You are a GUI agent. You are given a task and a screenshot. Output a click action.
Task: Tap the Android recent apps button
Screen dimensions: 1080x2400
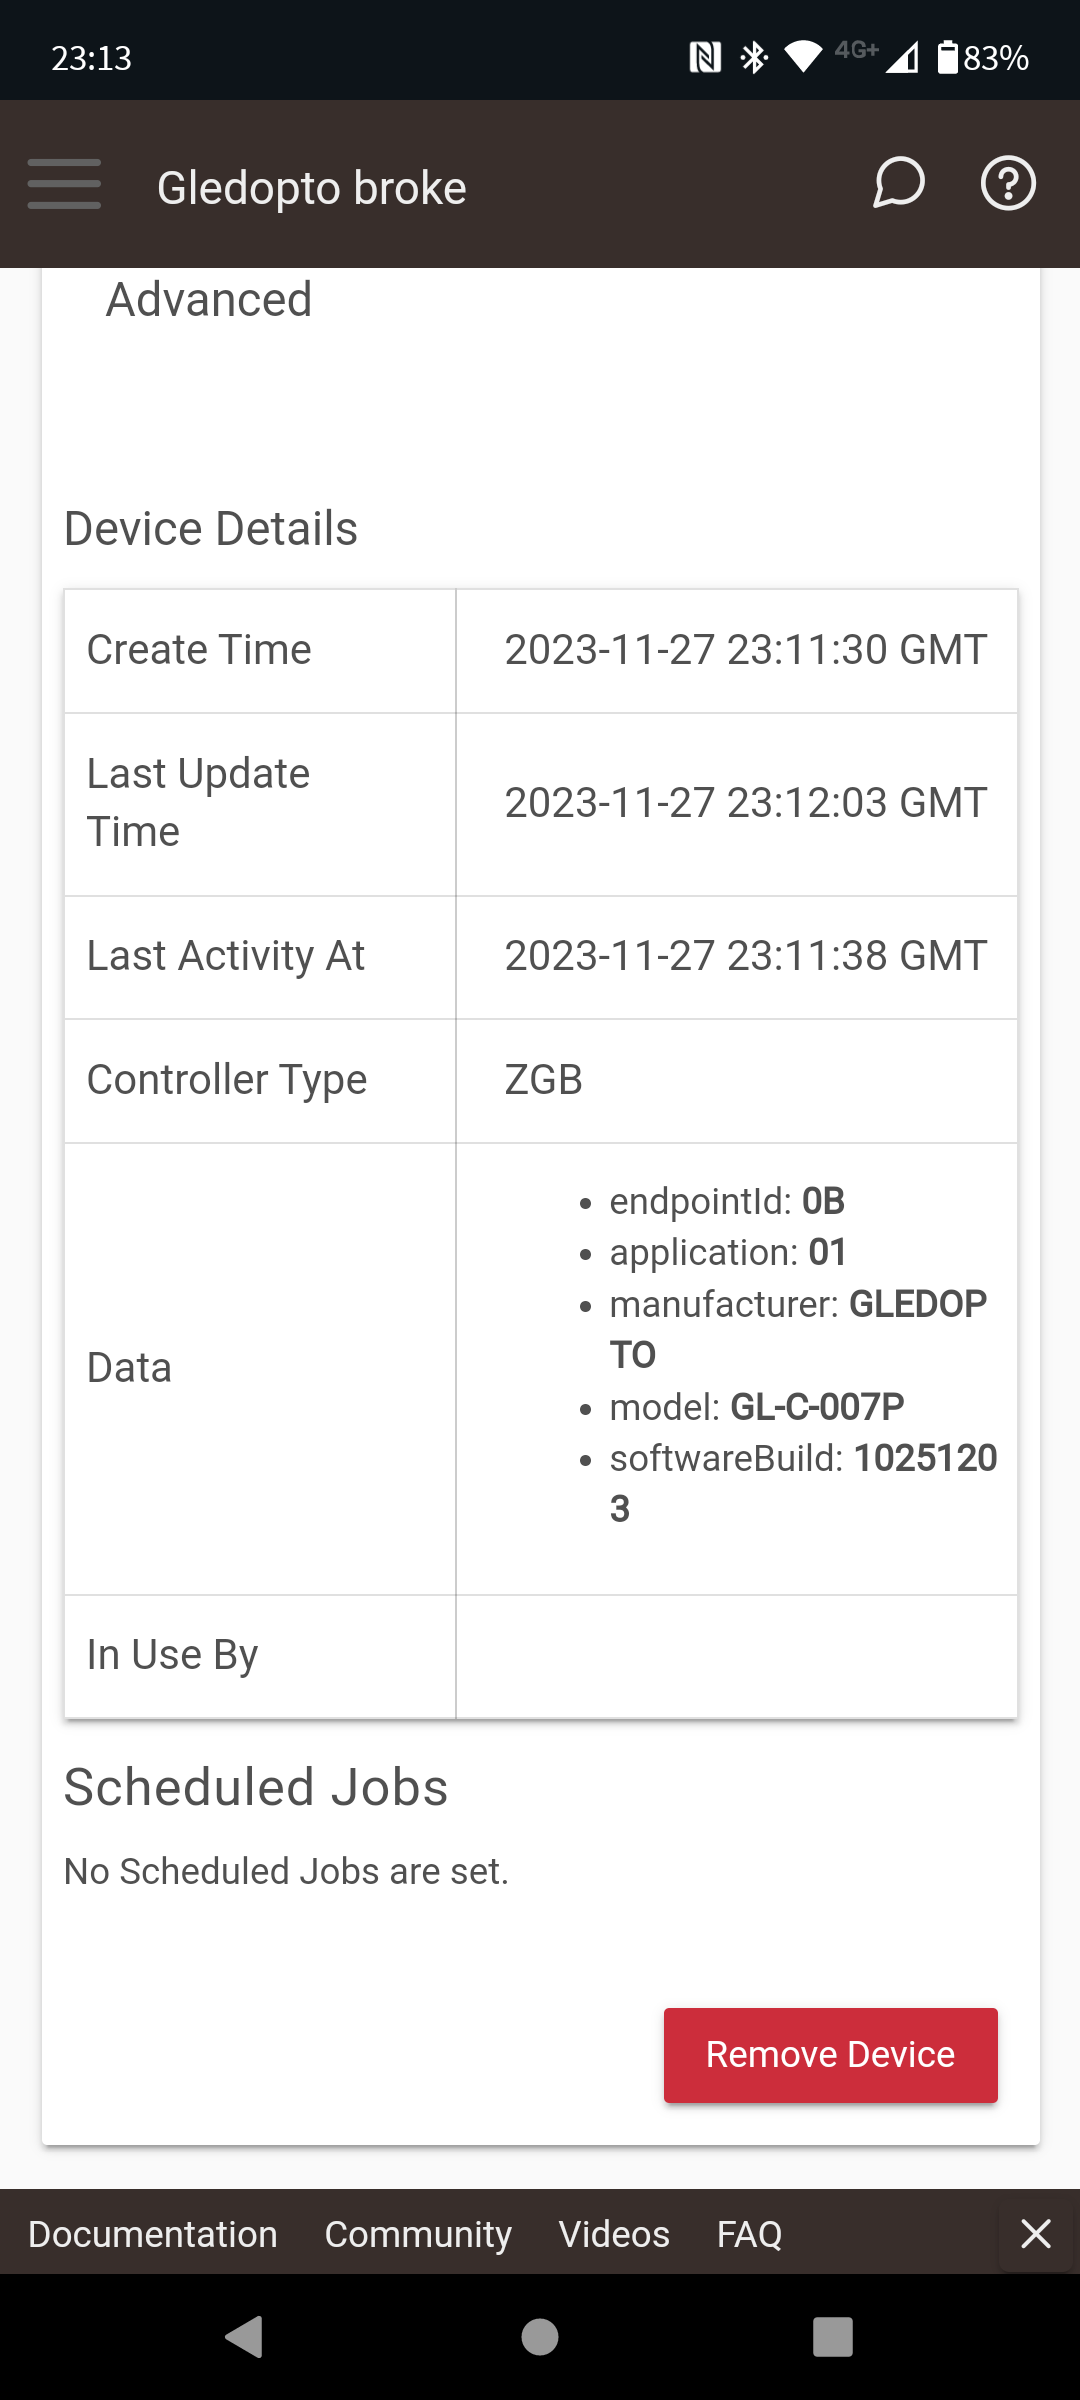833,2337
